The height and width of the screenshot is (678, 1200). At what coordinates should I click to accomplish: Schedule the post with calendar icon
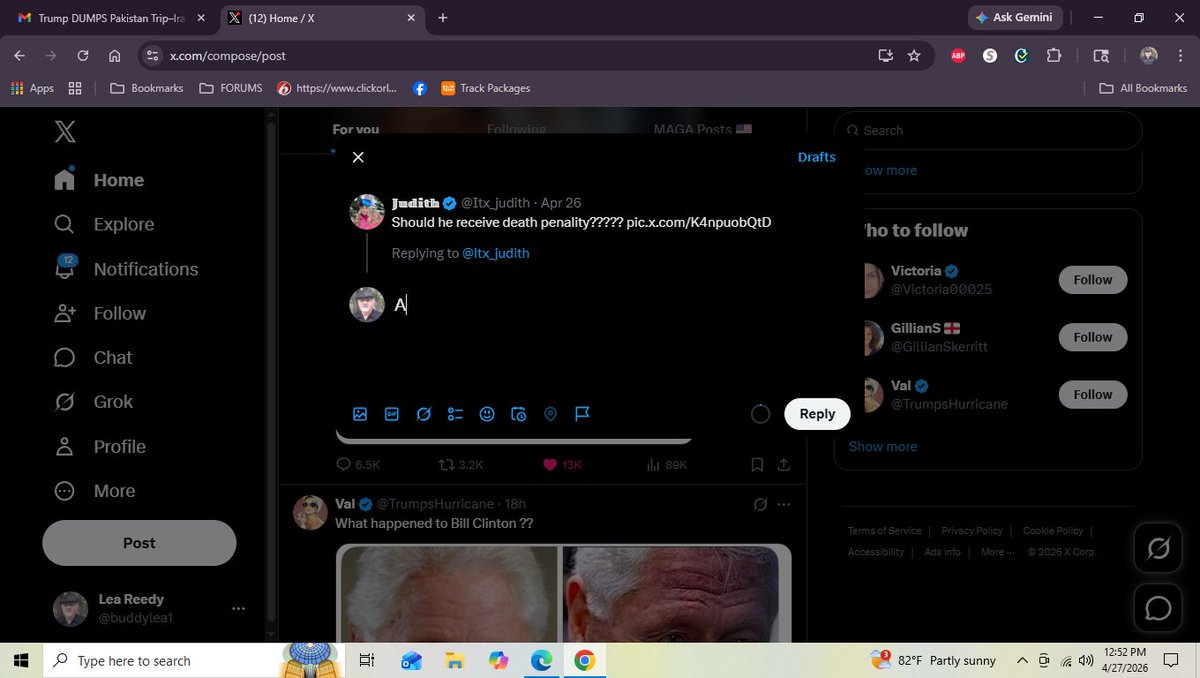coord(518,414)
